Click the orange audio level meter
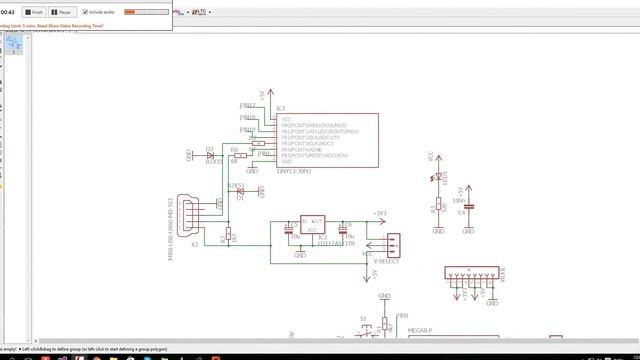The height and width of the screenshot is (360, 640). [146, 12]
